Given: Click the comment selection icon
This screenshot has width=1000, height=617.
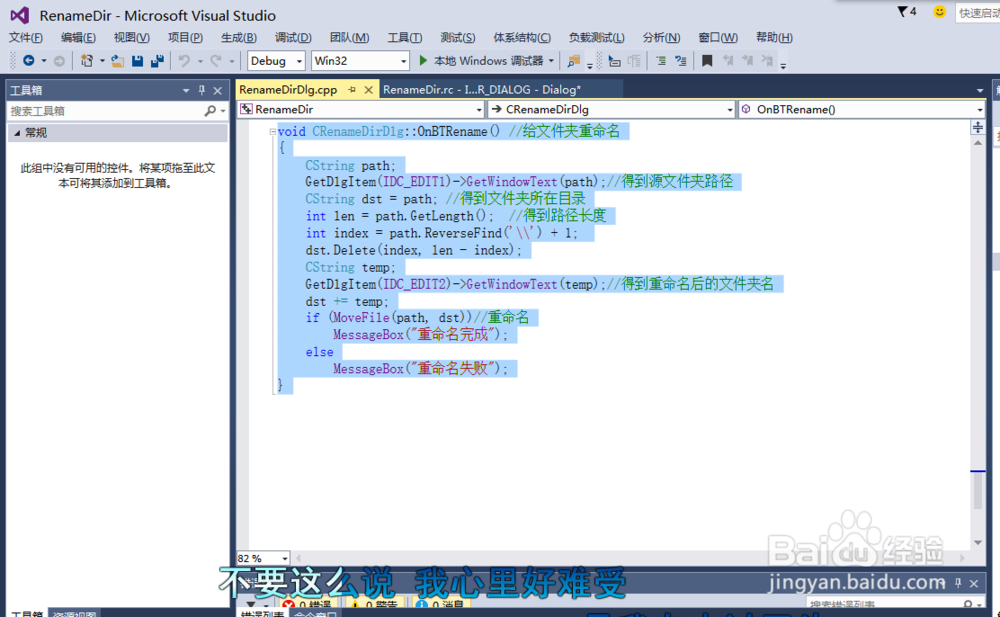Looking at the screenshot, I should (661, 61).
